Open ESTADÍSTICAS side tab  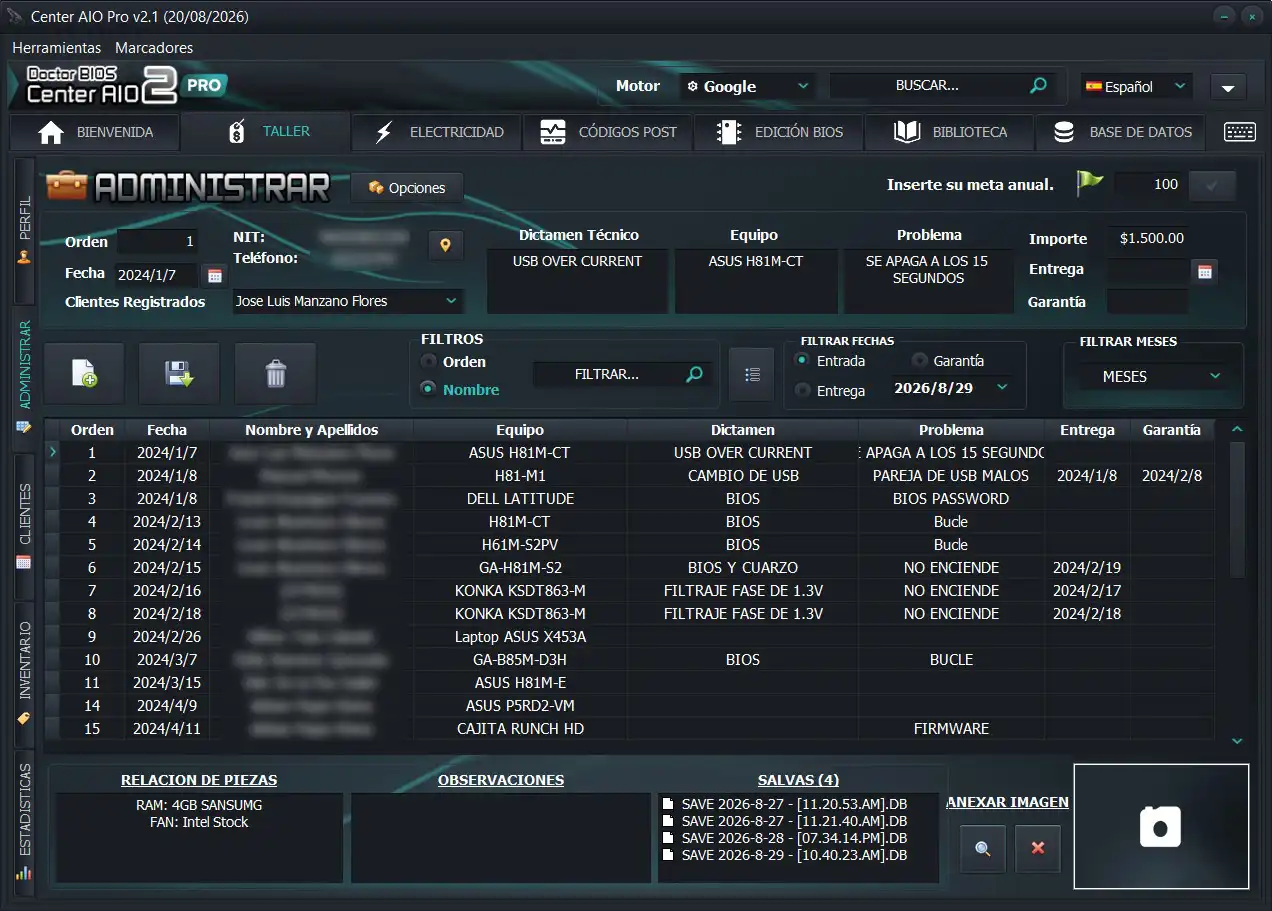24,821
